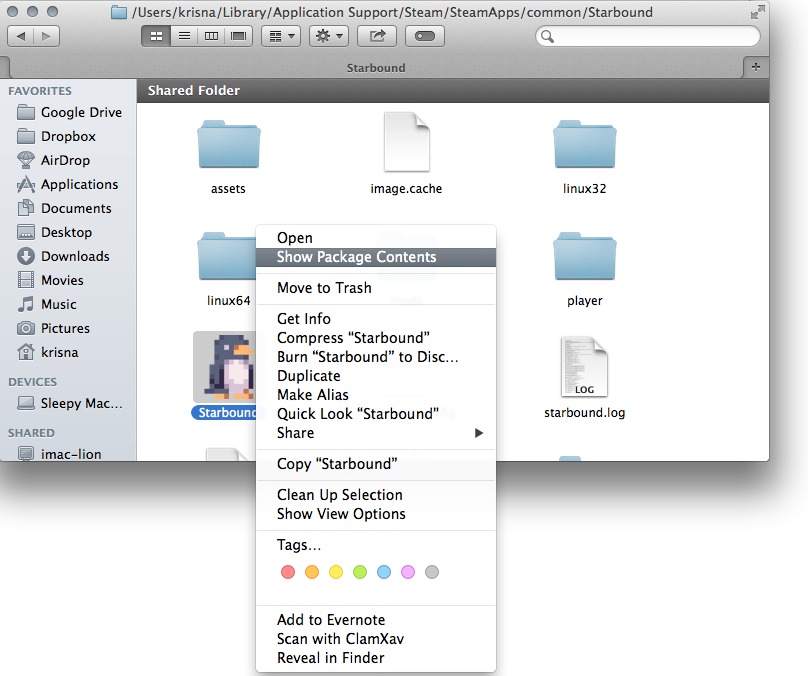Apply the gray tag color
This screenshot has height=676, width=808.
coord(432,572)
